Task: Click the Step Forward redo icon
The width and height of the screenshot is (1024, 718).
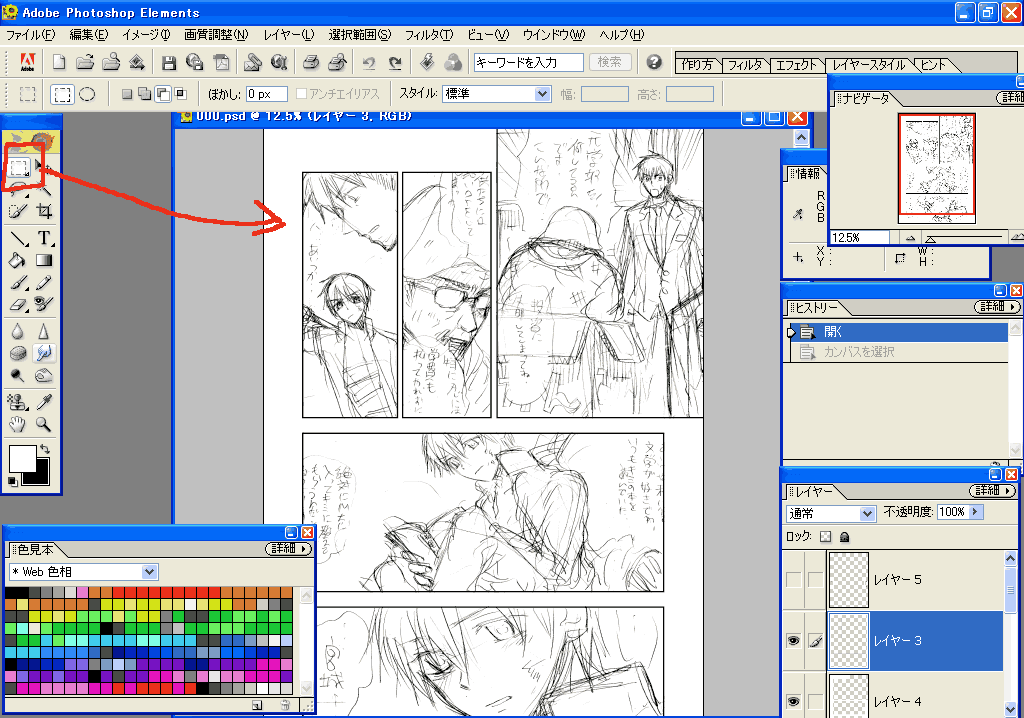Action: [x=395, y=62]
